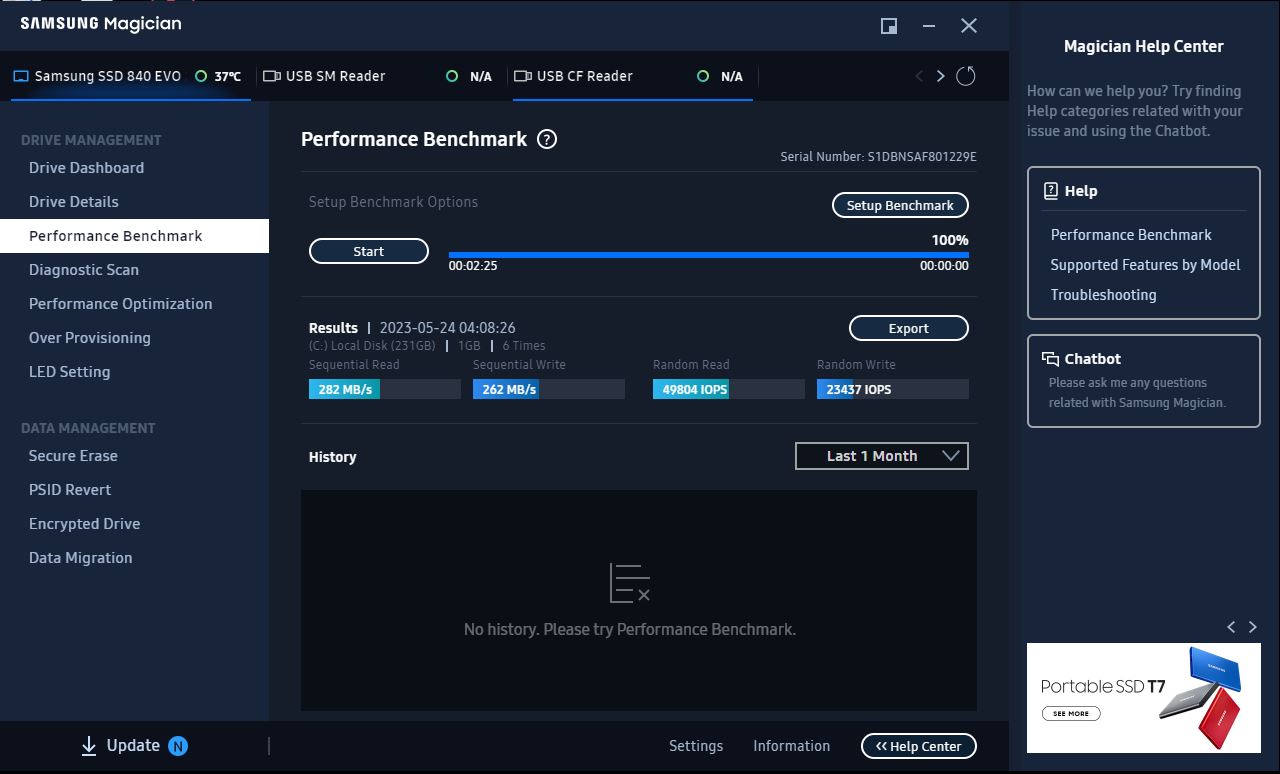Click the Setup Benchmark button

(x=900, y=205)
